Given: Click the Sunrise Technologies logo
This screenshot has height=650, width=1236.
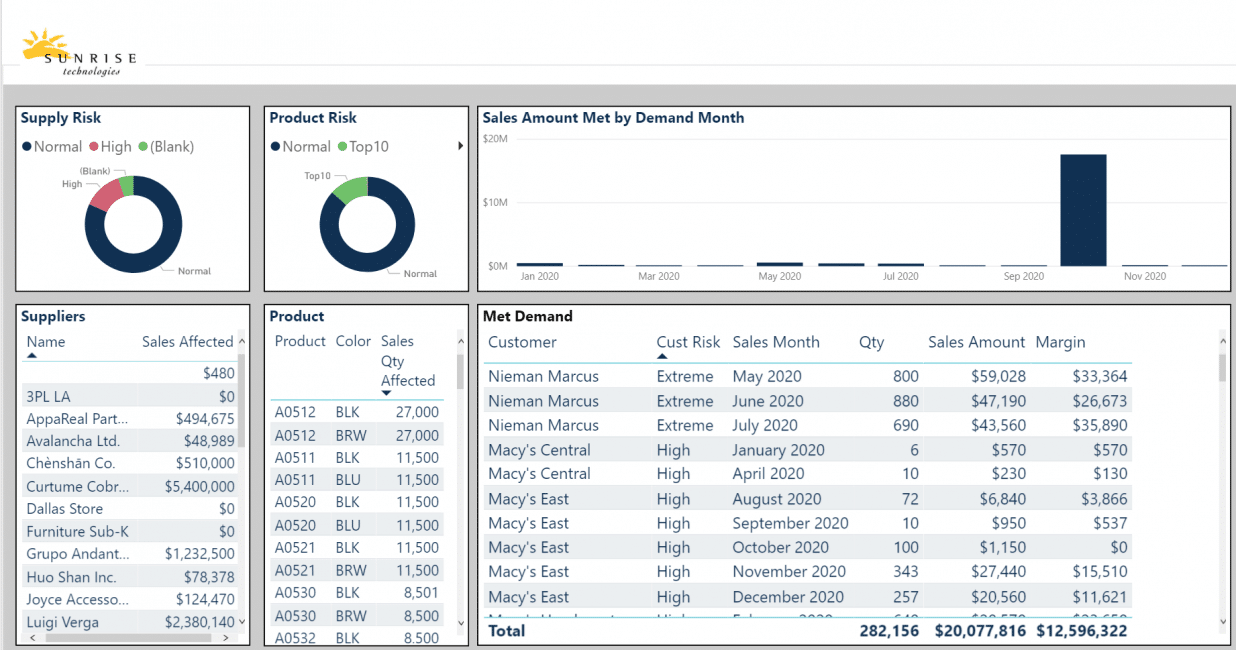Looking at the screenshot, I should point(78,52).
